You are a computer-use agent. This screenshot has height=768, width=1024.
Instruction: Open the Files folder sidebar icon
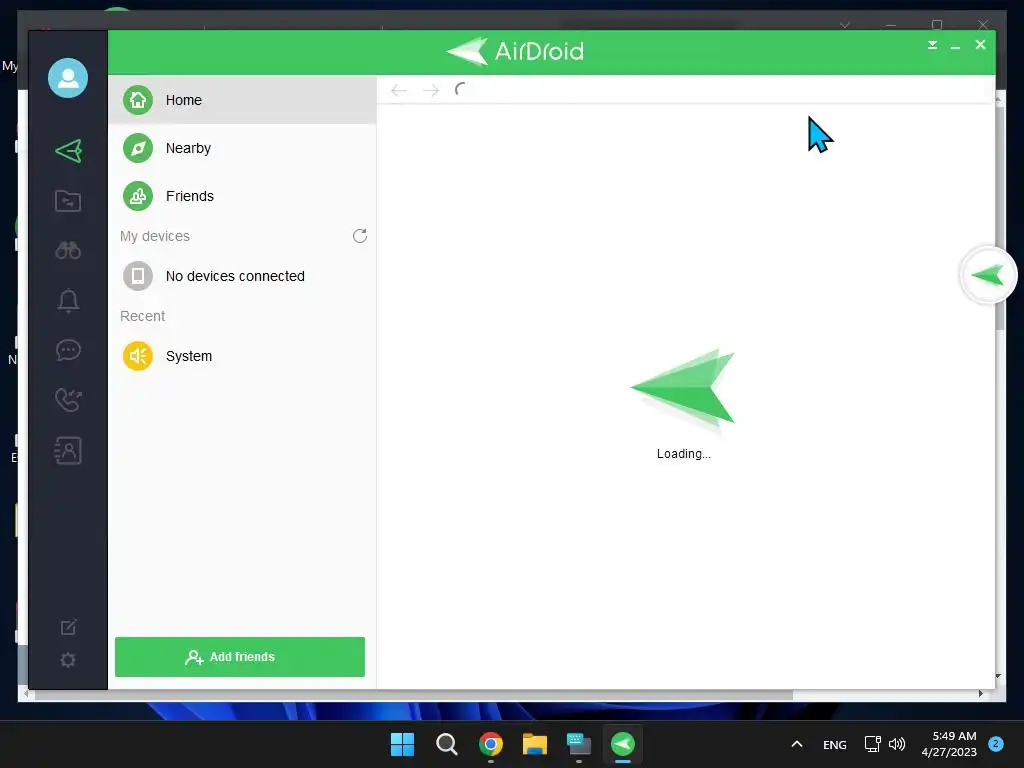68,200
